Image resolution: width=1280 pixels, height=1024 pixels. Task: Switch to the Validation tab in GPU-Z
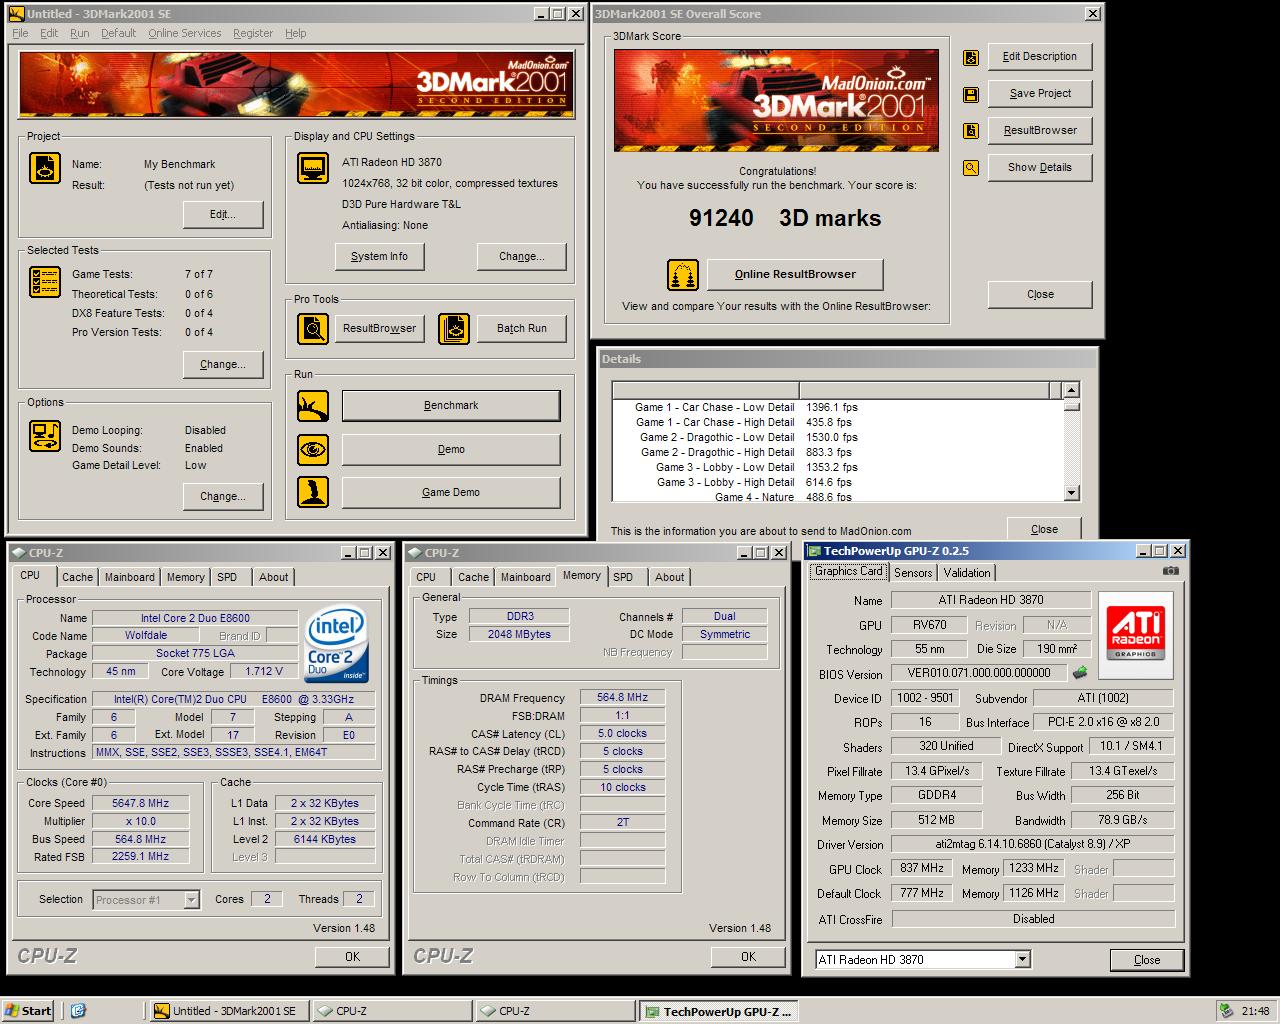tap(967, 573)
